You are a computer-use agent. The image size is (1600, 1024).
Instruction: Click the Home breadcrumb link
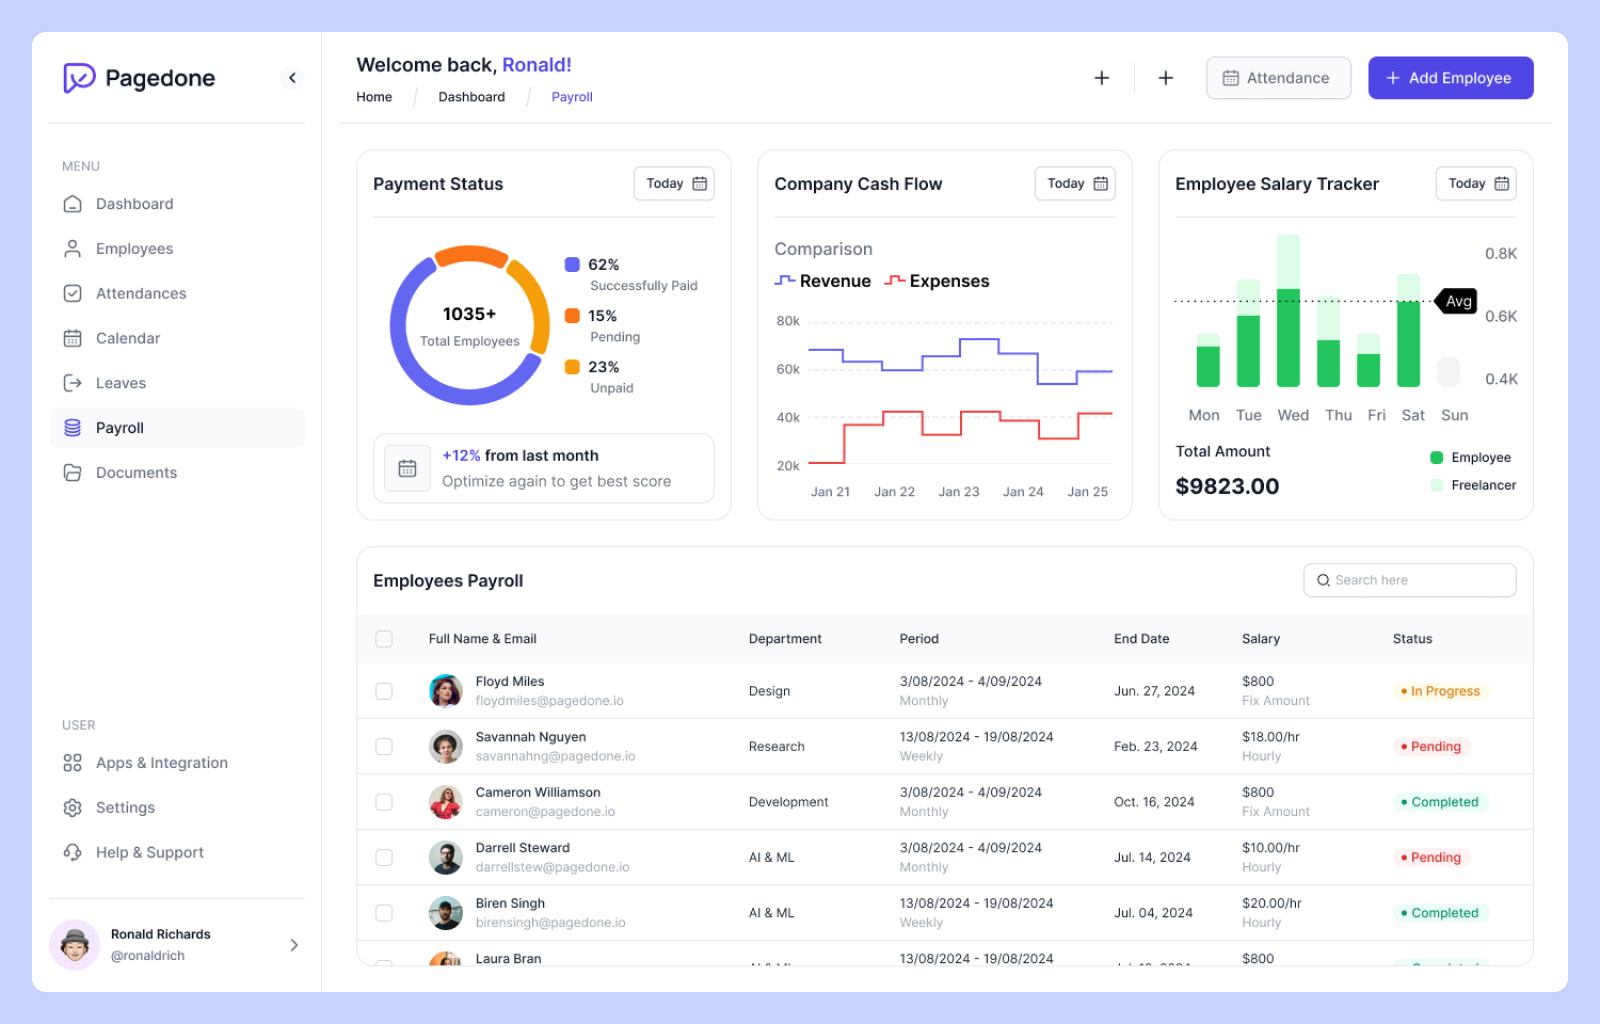[374, 97]
